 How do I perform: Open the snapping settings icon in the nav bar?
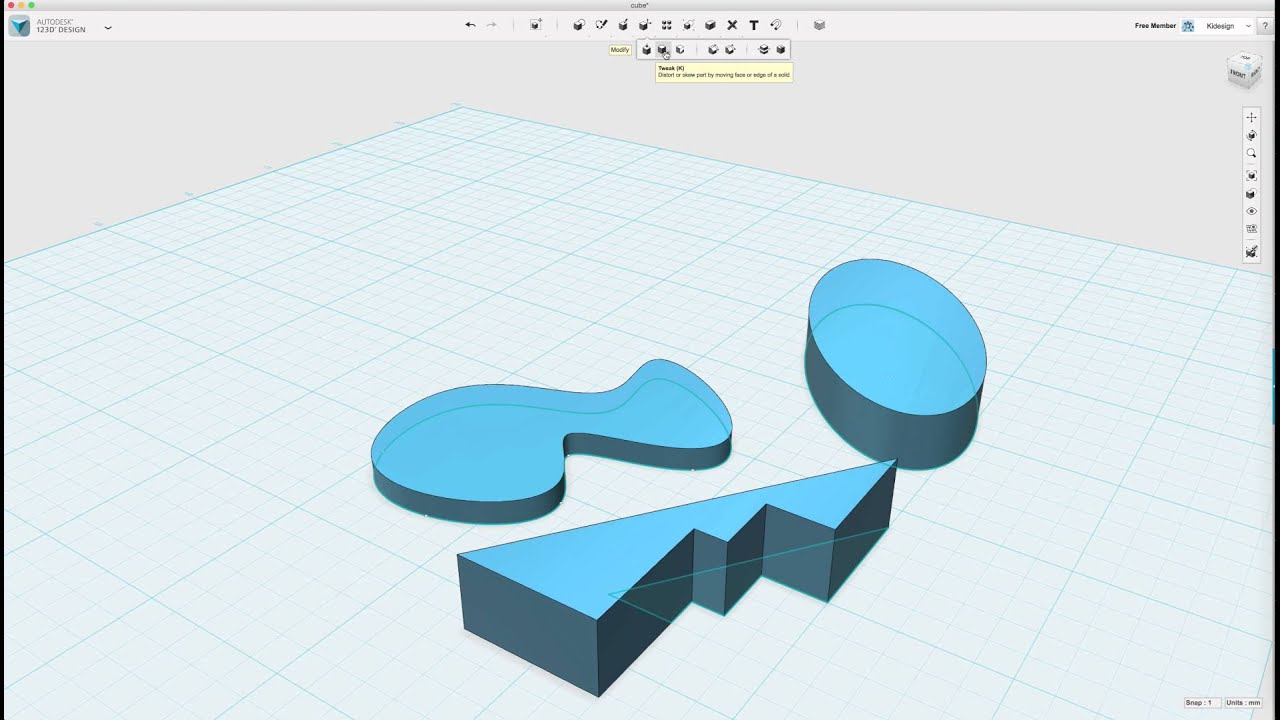(1251, 251)
